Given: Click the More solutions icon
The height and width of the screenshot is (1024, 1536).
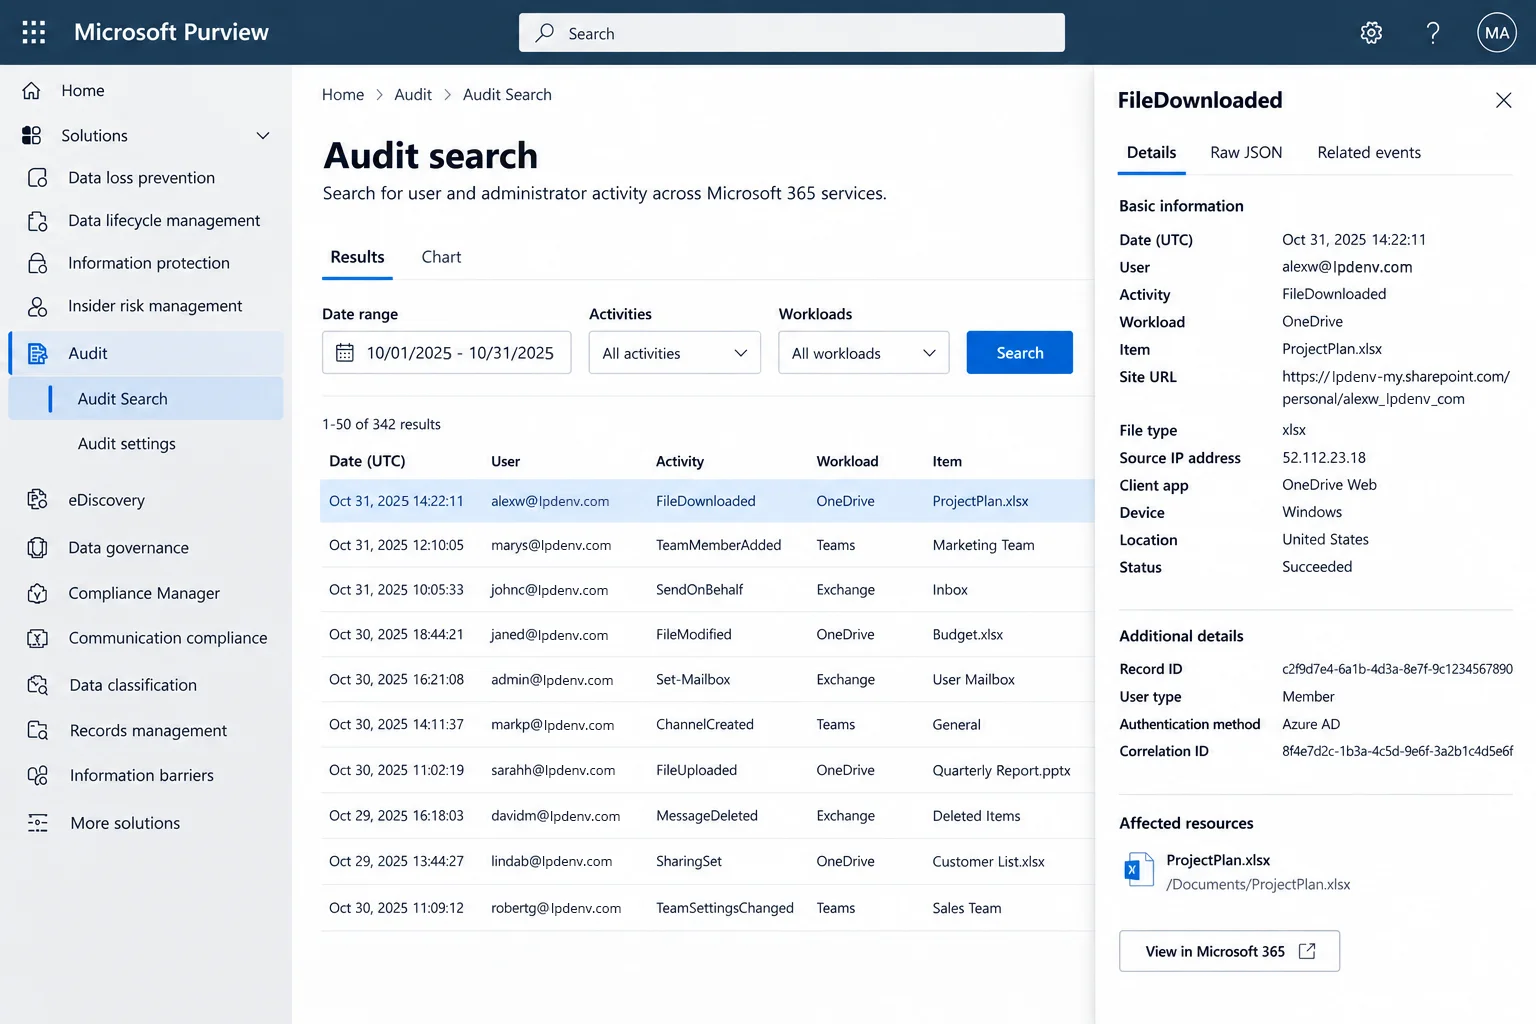Looking at the screenshot, I should click(x=38, y=823).
